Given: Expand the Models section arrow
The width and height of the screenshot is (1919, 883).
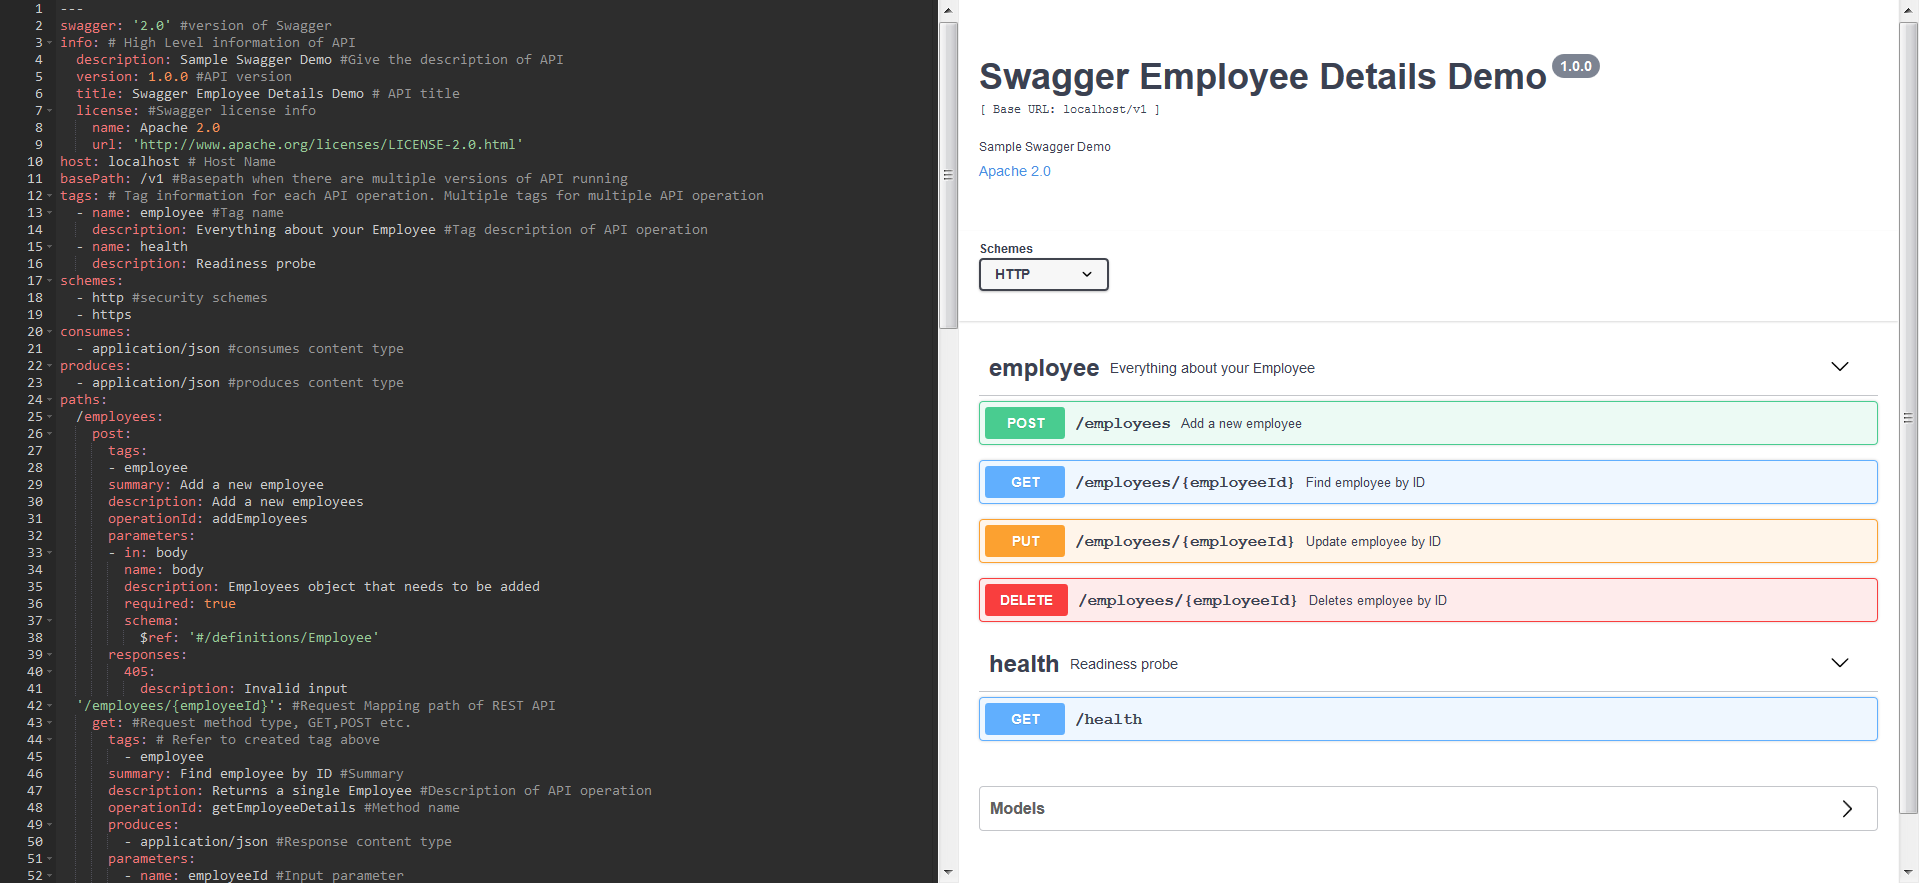Looking at the screenshot, I should (1847, 808).
